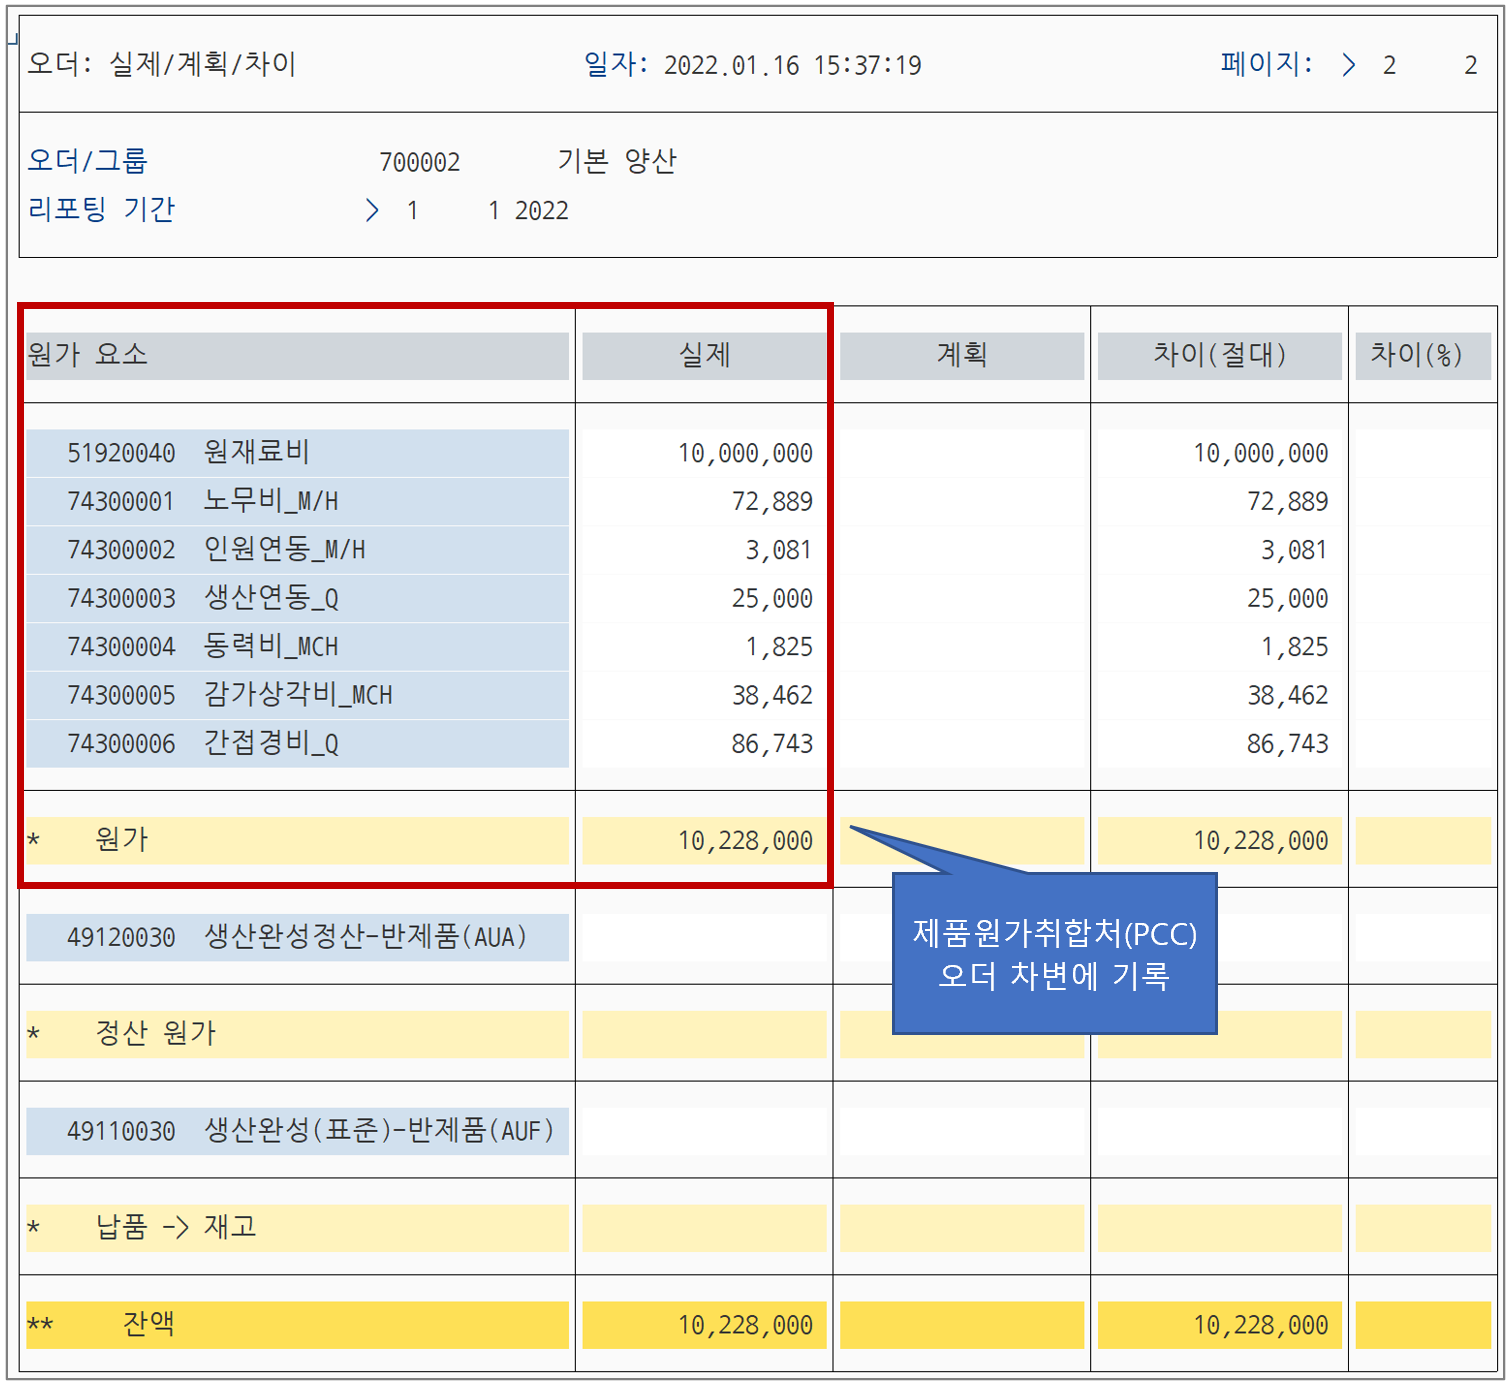Image resolution: width=1508 pixels, height=1384 pixels.
Task: Select the 차이(%) column header
Action: (1422, 355)
